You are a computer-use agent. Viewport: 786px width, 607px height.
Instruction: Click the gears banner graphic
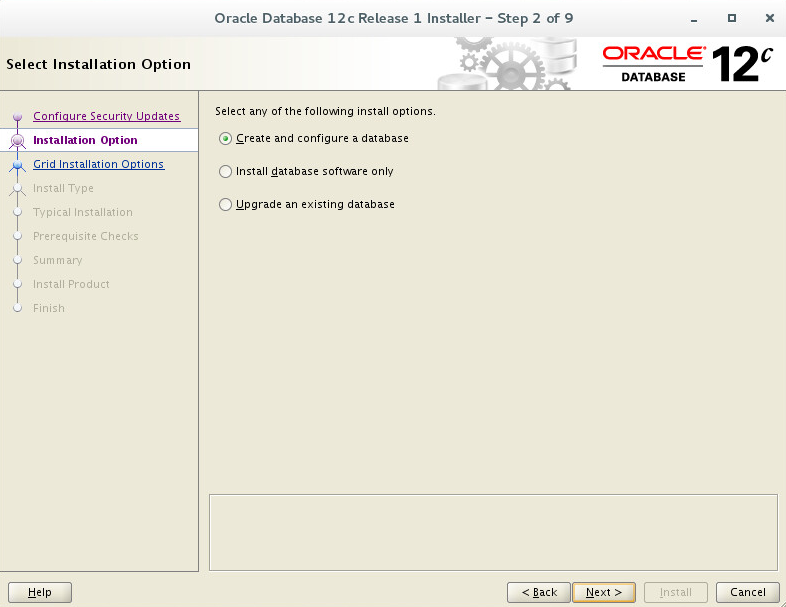[x=506, y=64]
